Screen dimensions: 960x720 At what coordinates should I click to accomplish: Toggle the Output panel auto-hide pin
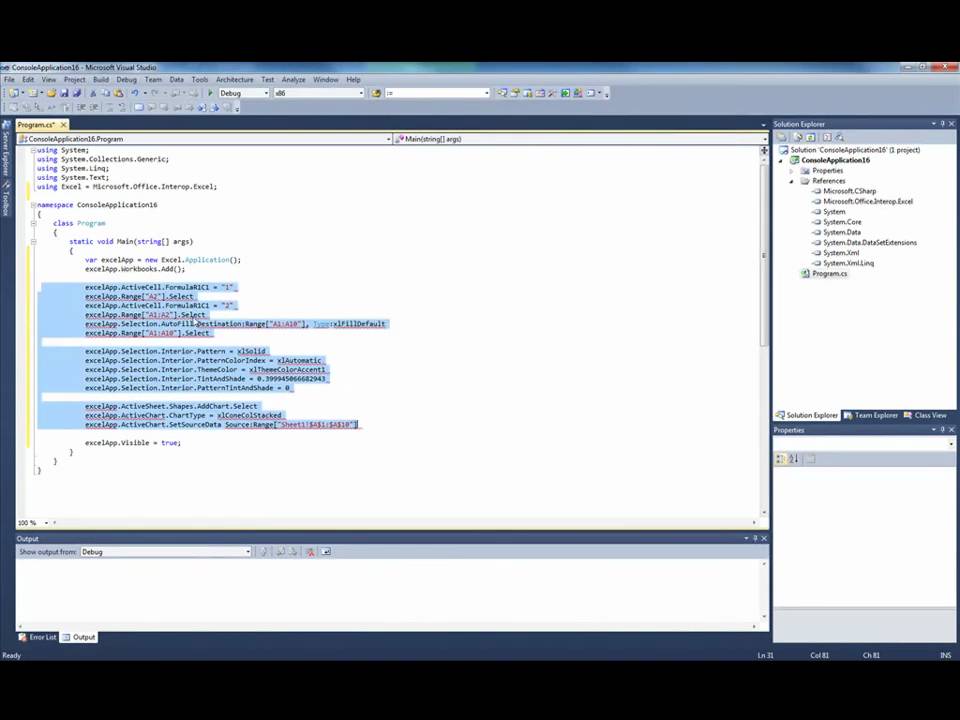tap(755, 538)
